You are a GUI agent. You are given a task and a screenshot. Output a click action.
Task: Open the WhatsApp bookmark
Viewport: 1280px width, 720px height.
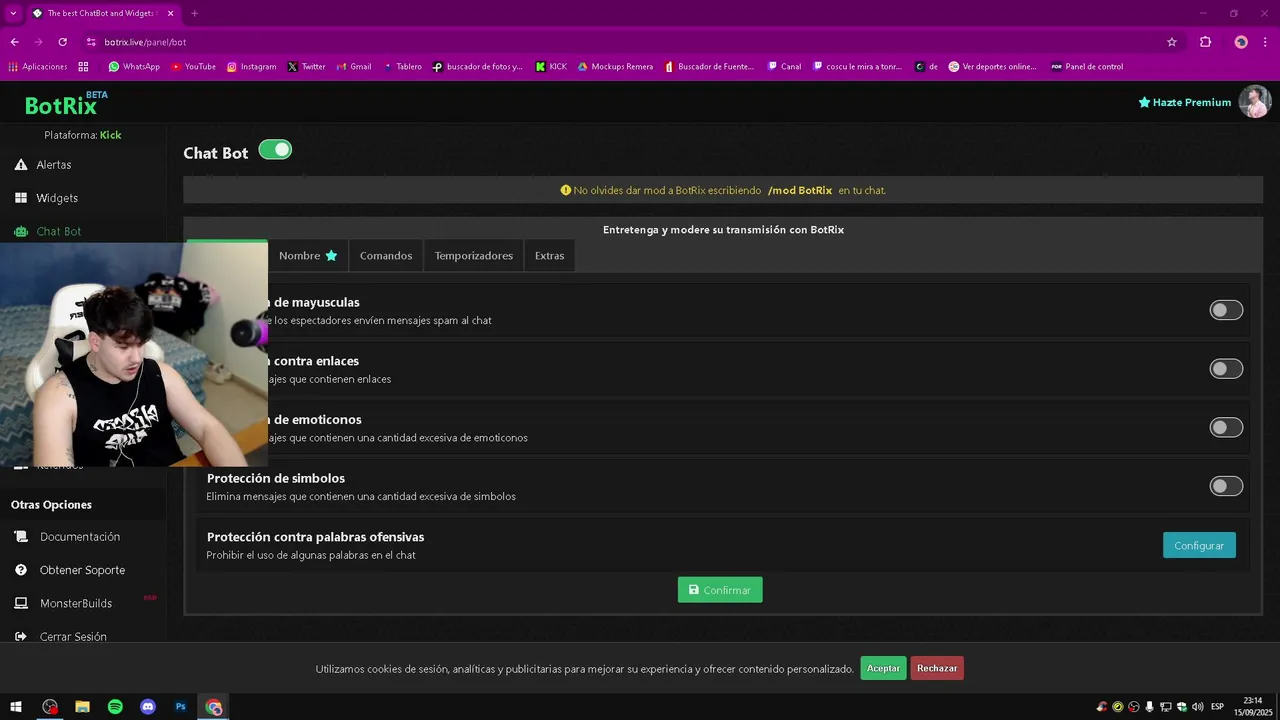tap(134, 67)
